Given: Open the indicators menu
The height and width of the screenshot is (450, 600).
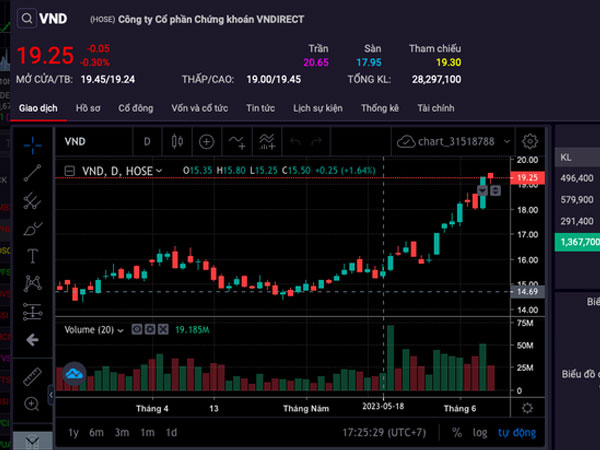Looking at the screenshot, I should (x=237, y=142).
